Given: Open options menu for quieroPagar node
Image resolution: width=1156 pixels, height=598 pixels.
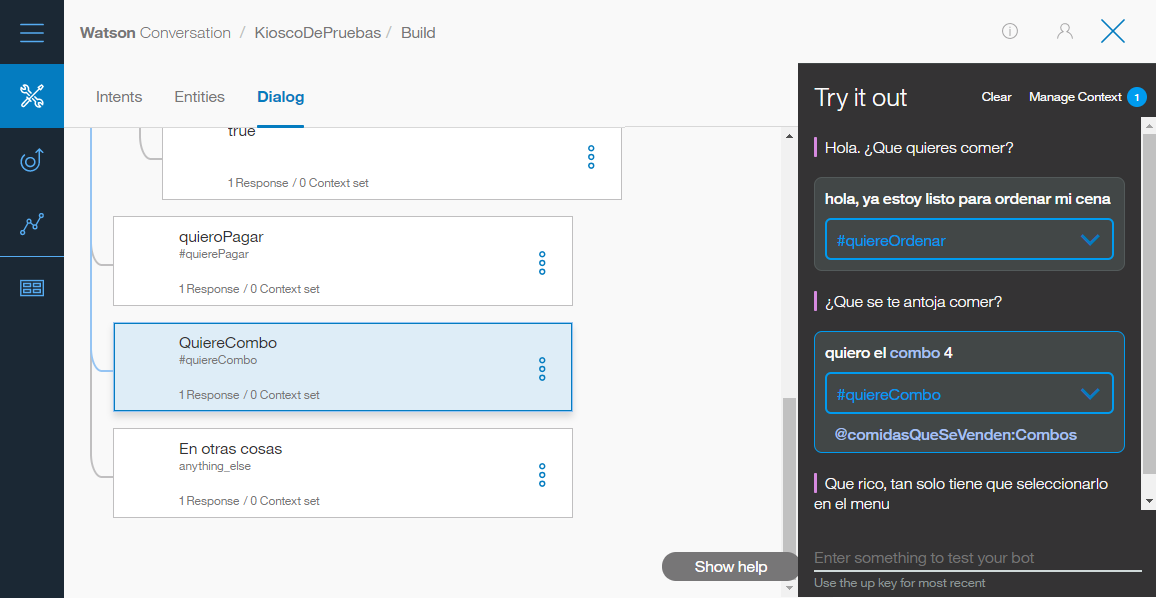Looking at the screenshot, I should [x=542, y=263].
